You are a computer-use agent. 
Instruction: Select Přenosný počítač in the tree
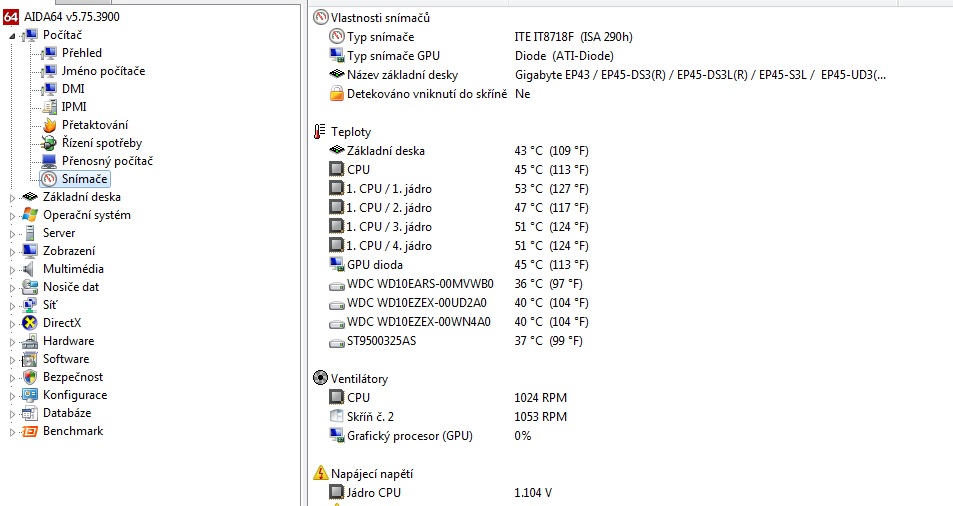(x=108, y=161)
